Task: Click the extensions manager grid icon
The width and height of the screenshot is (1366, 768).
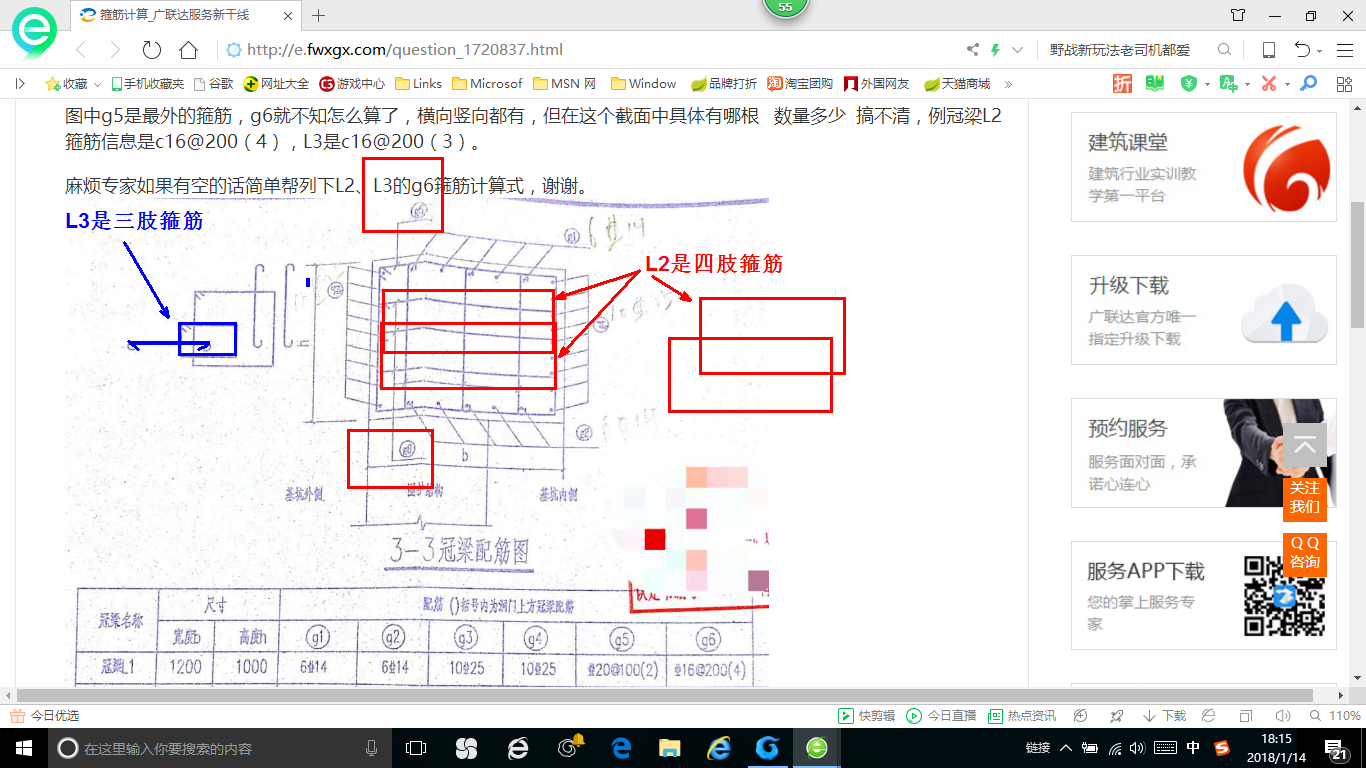Action: click(1342, 84)
